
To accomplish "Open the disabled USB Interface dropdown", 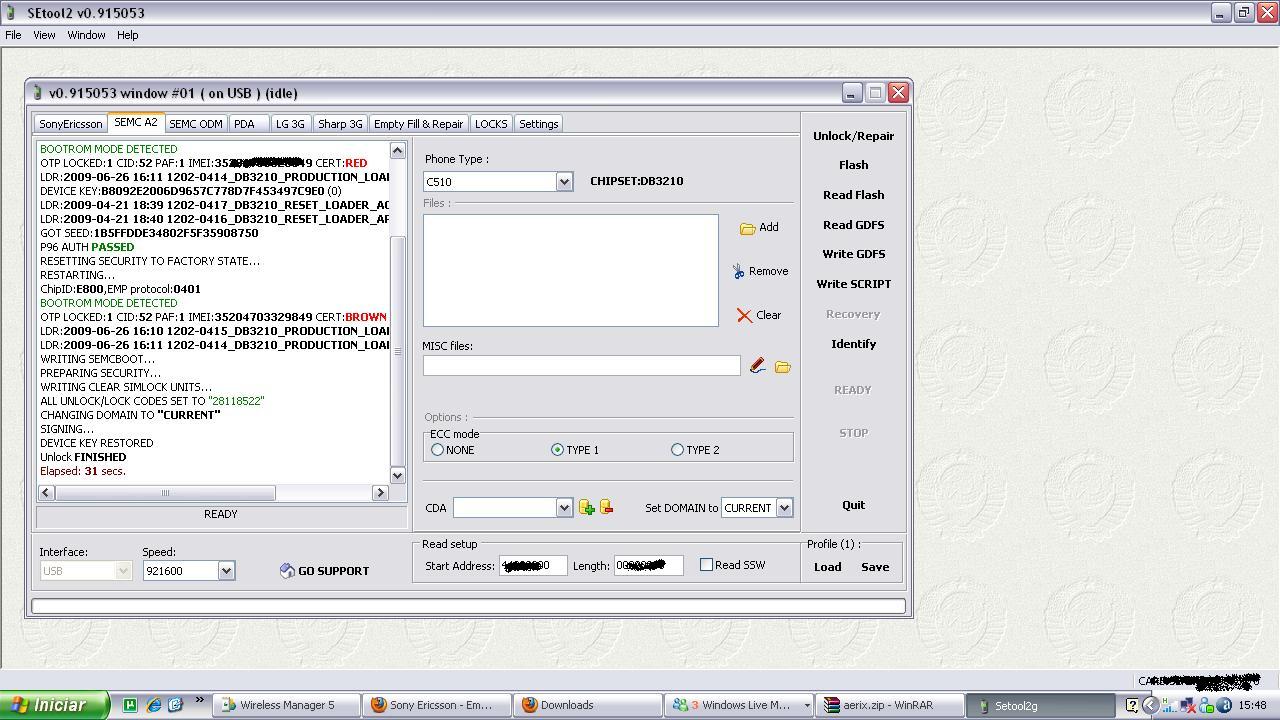I will tap(123, 571).
